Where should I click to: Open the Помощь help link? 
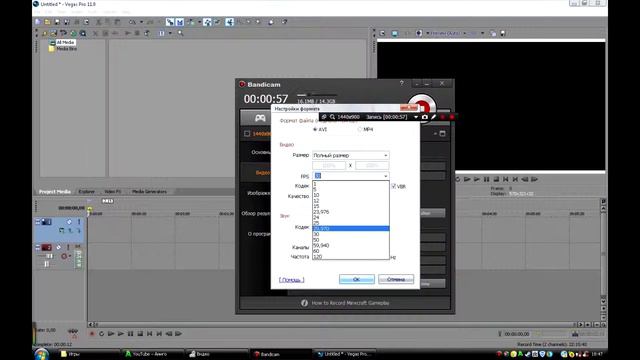click(291, 280)
